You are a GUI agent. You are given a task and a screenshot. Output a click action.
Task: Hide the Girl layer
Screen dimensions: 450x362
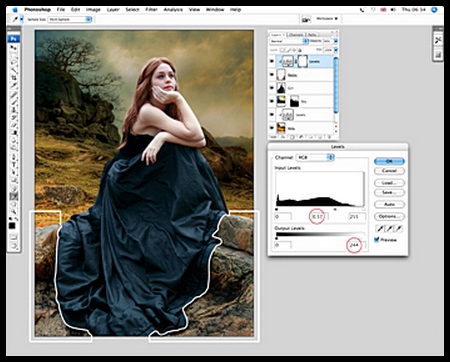pyautogui.click(x=271, y=88)
